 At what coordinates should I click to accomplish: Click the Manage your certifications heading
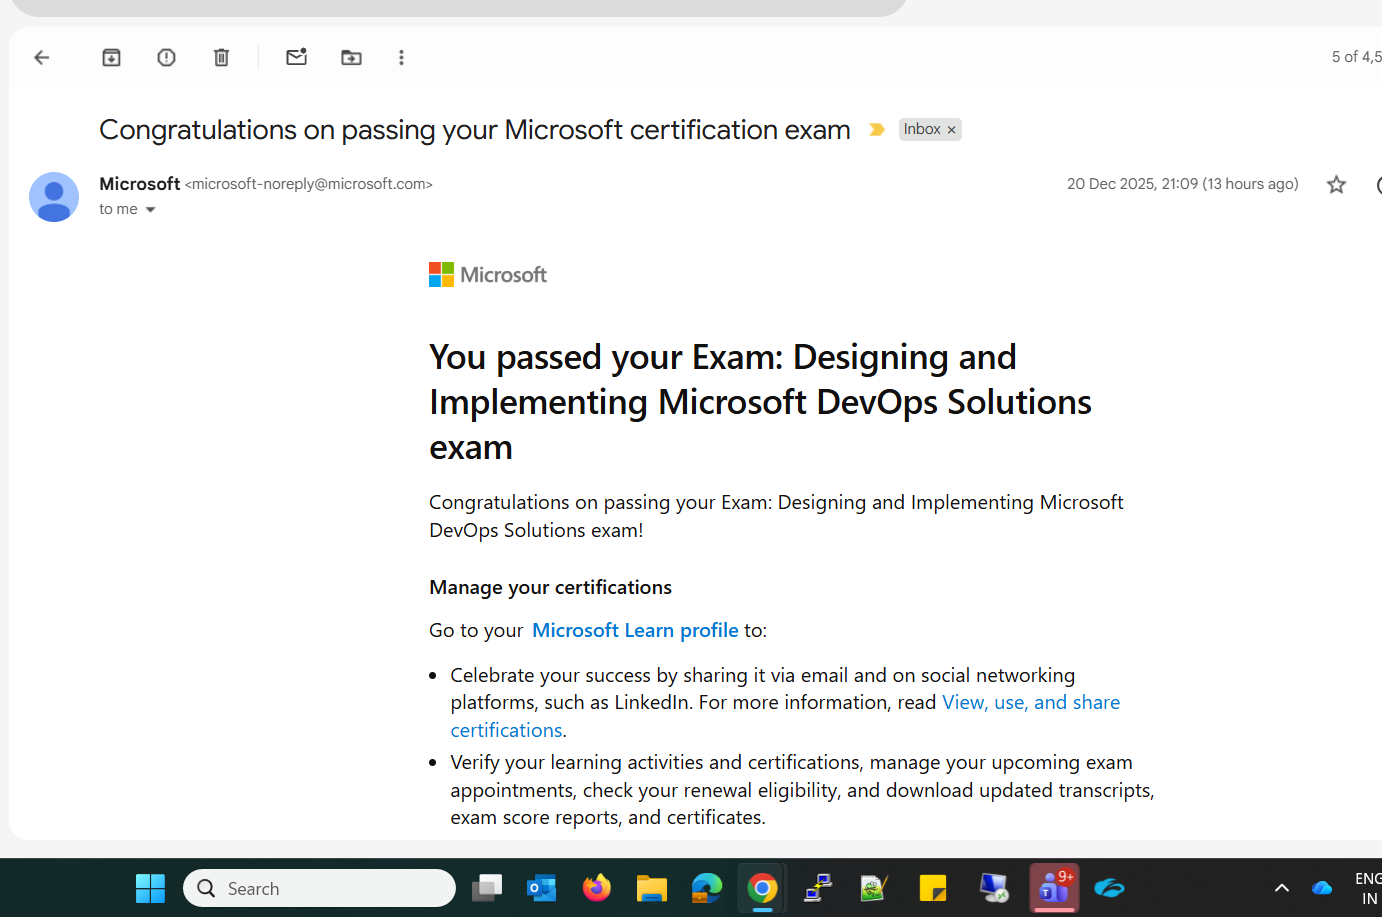(x=551, y=587)
